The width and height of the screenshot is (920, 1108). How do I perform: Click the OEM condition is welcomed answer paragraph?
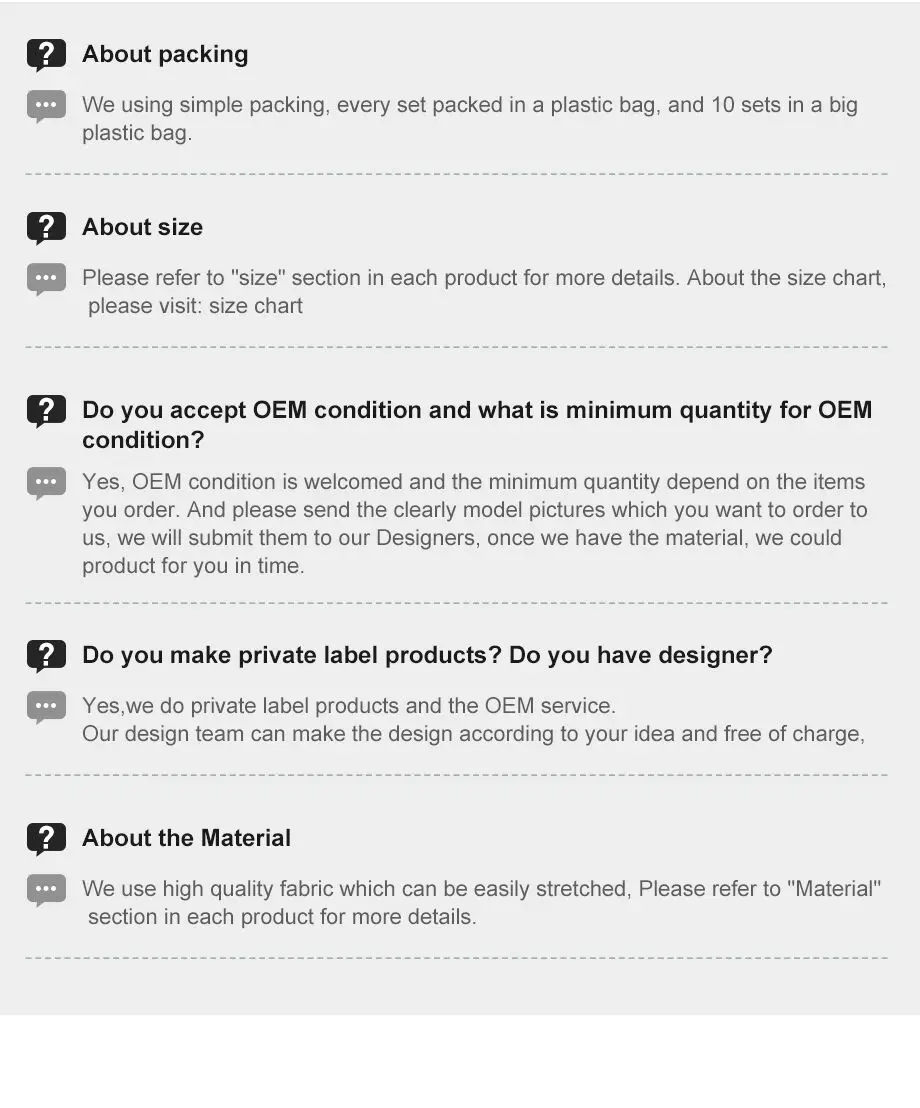474,523
